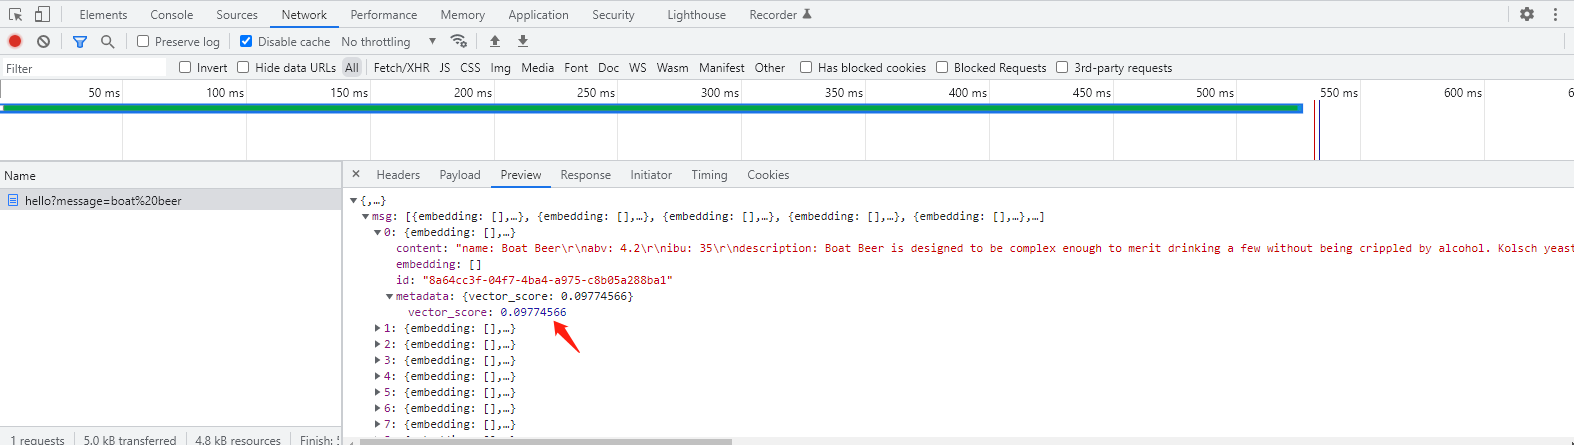The image size is (1574, 445).
Task: Filter requests by JS type
Action: coord(445,67)
